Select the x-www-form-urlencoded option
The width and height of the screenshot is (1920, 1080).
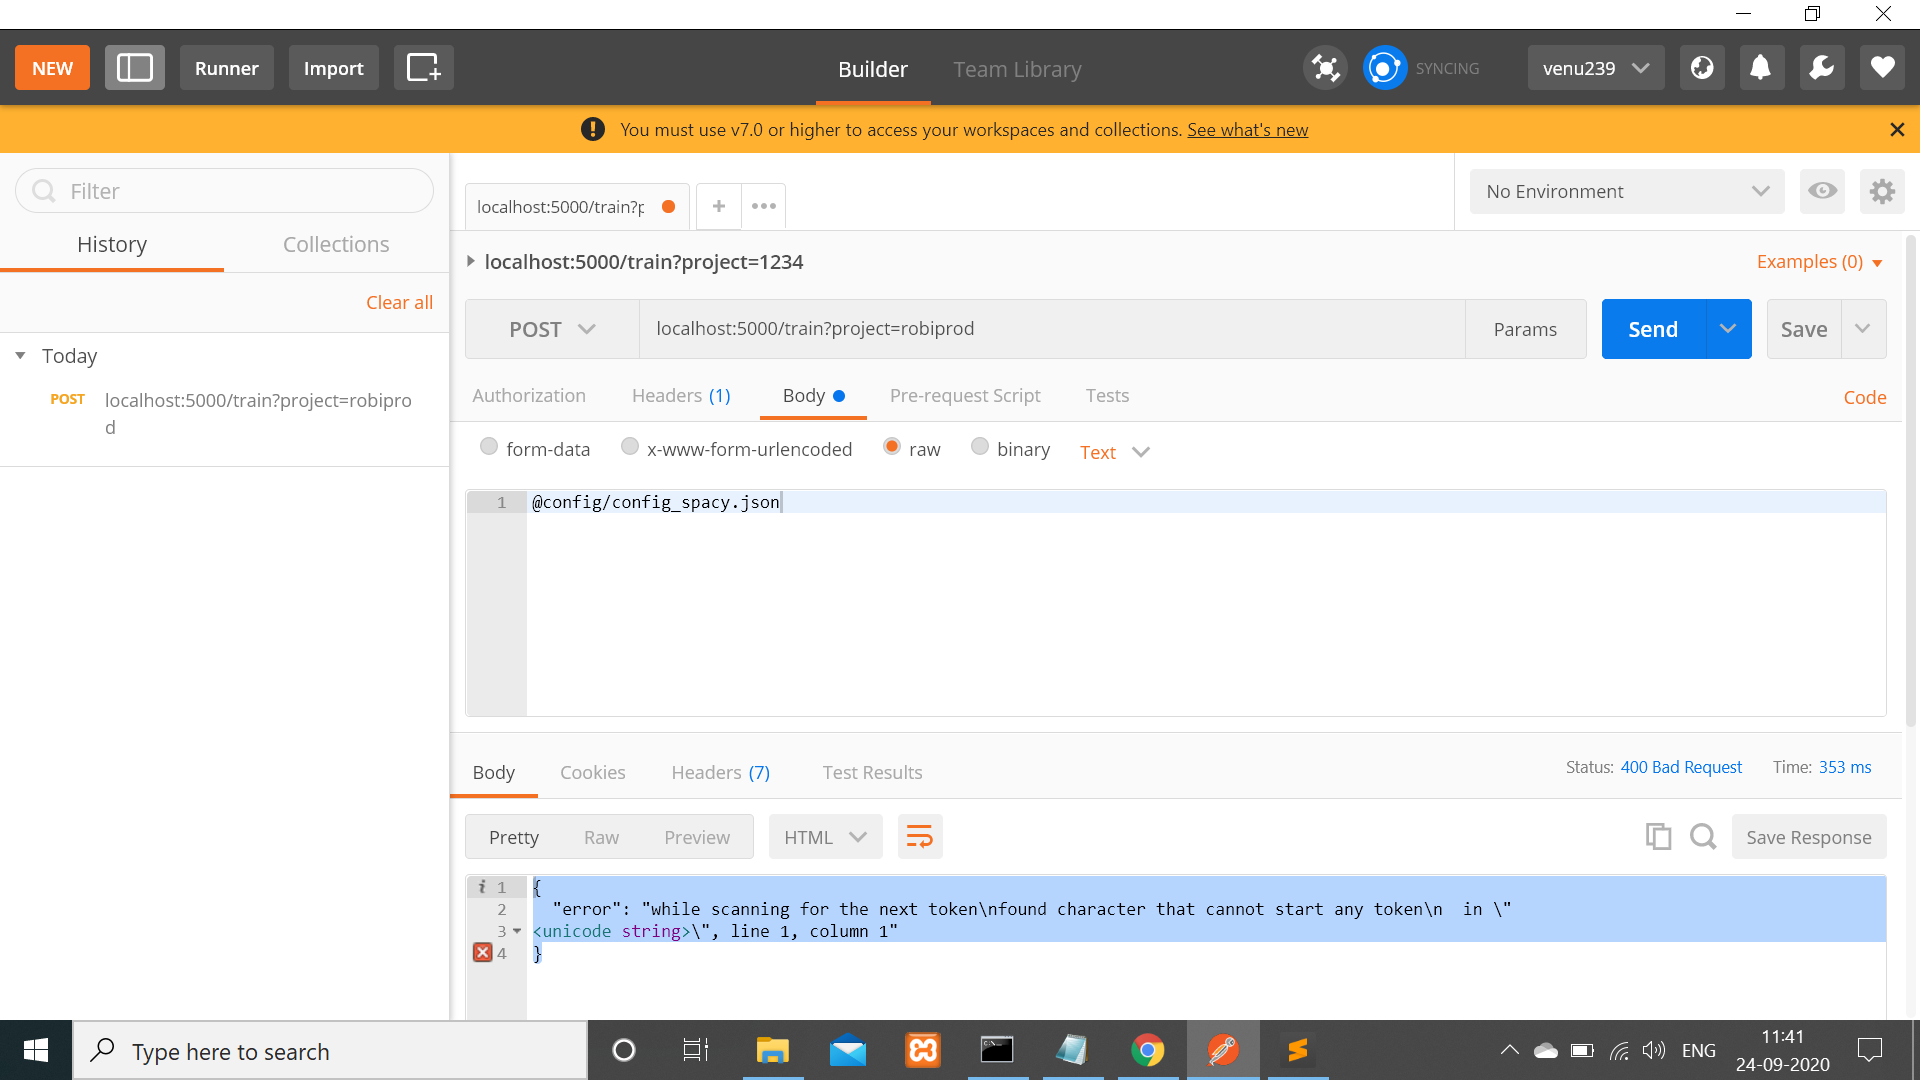pyautogui.click(x=630, y=447)
